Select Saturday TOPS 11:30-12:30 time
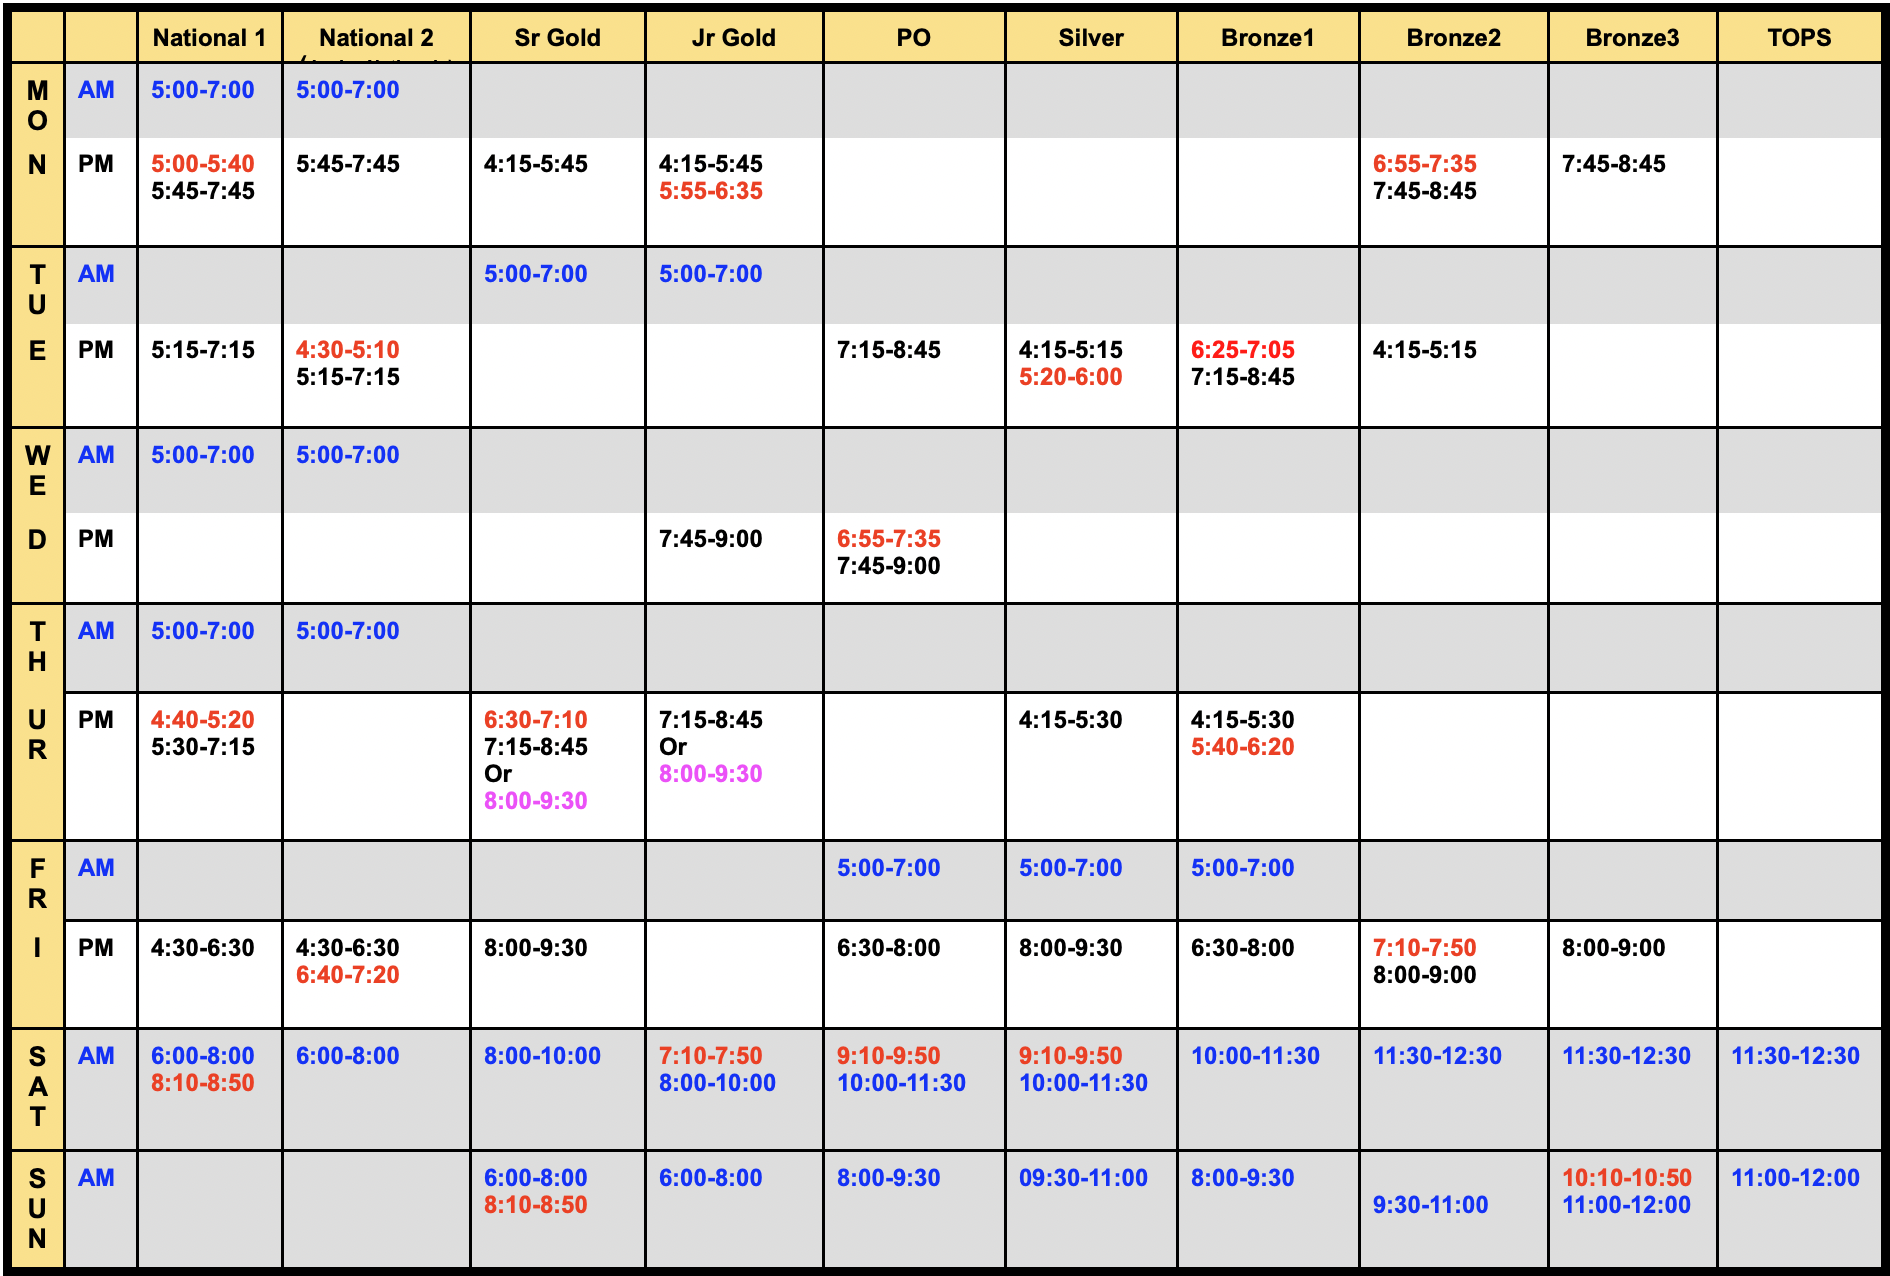1890x1276 pixels. (1795, 1056)
